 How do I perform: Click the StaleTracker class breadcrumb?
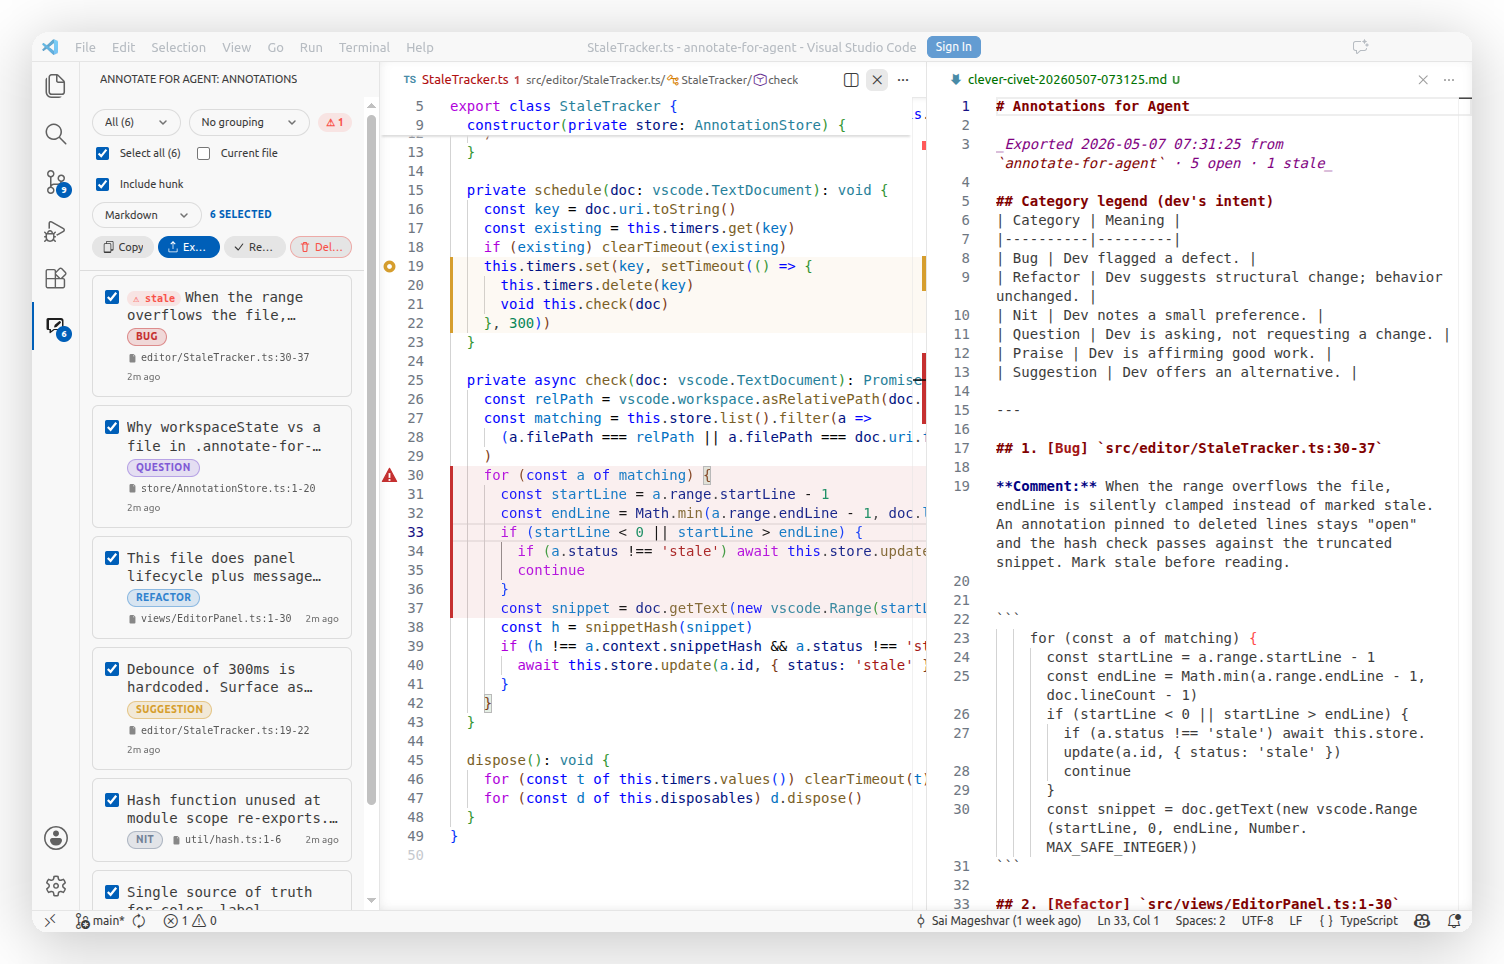(x=707, y=80)
